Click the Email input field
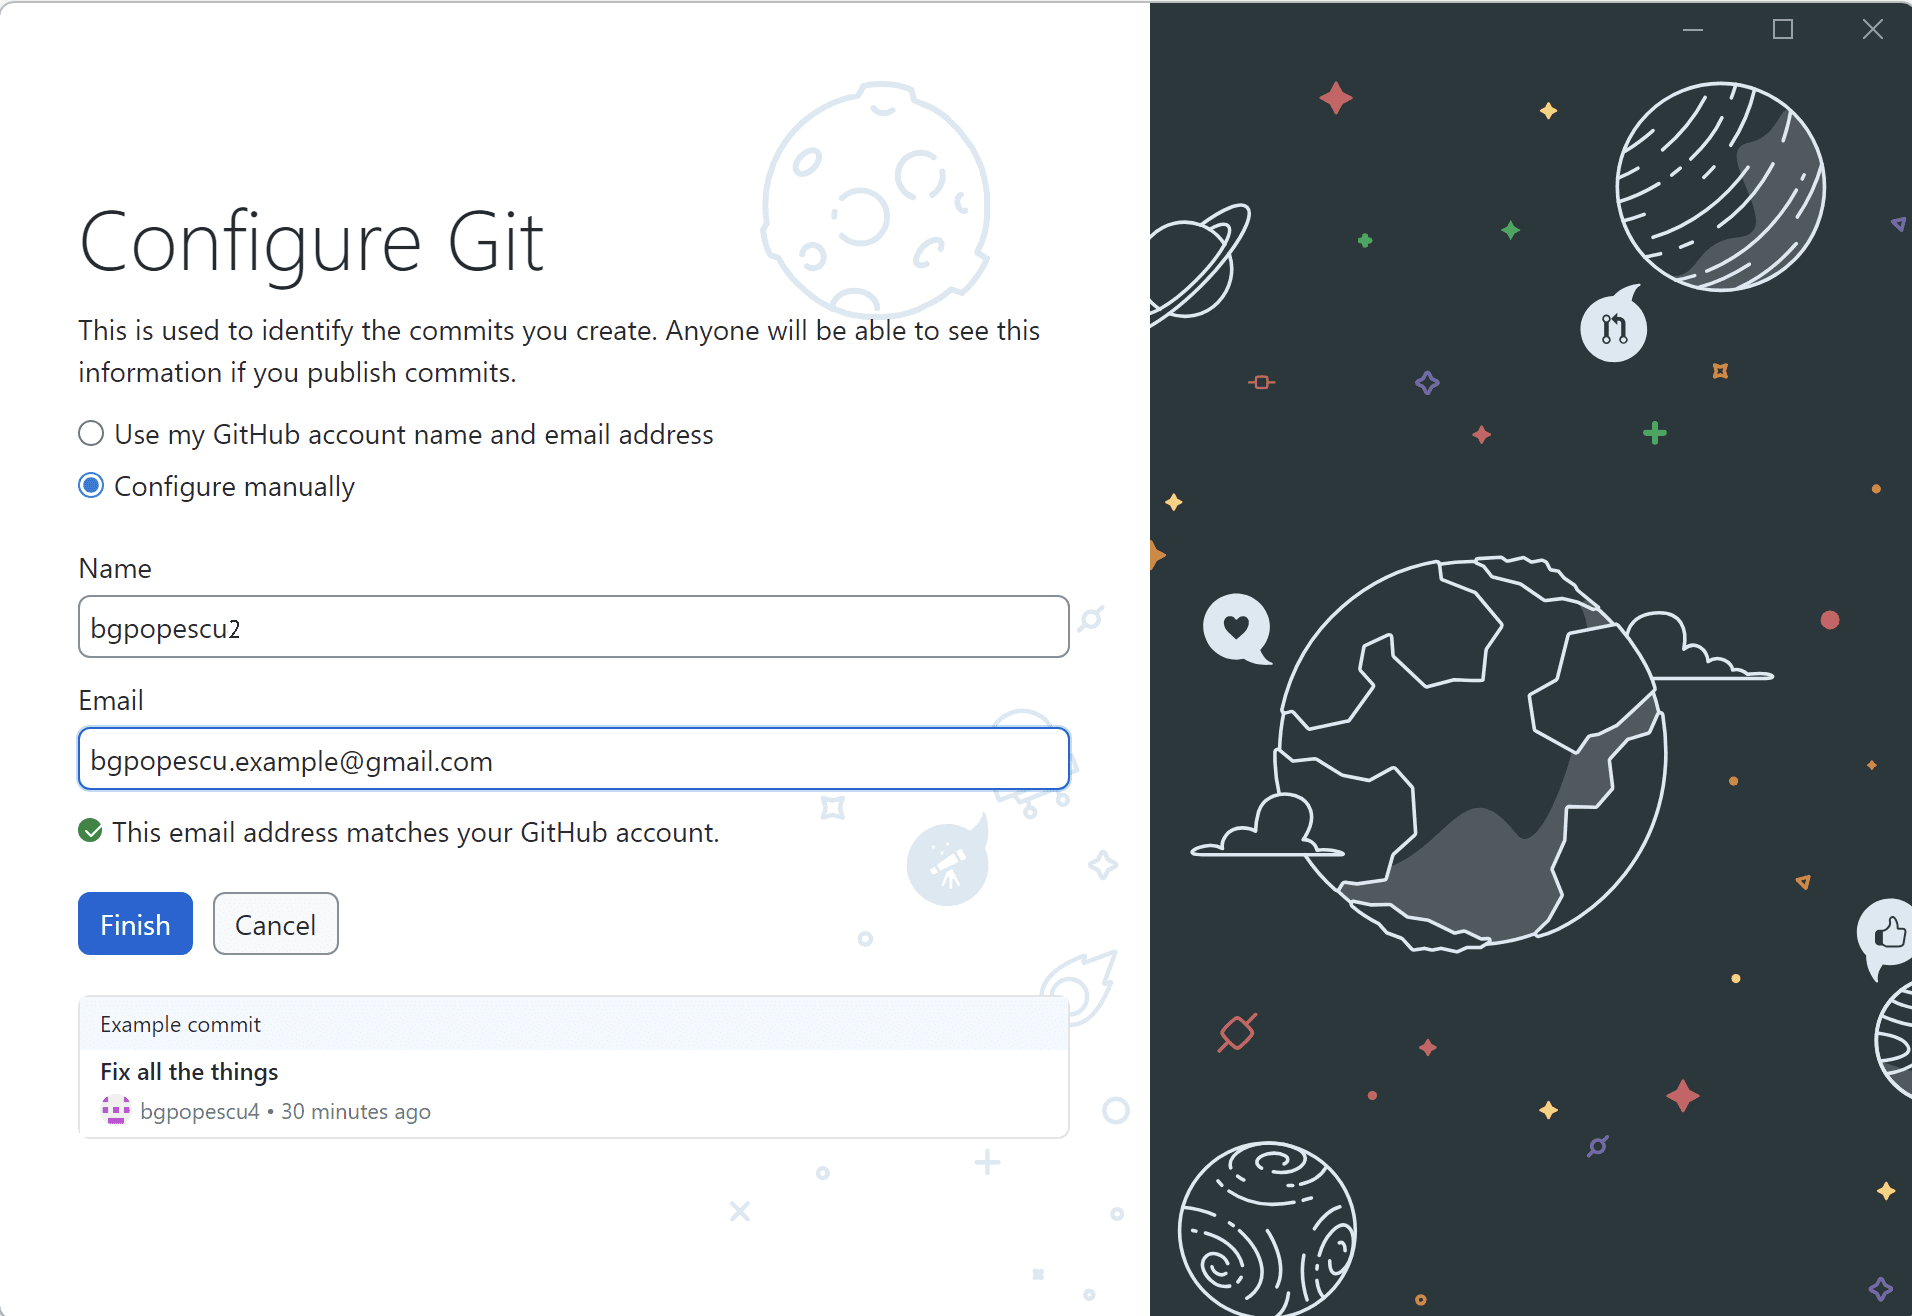The width and height of the screenshot is (1912, 1316). [573, 760]
